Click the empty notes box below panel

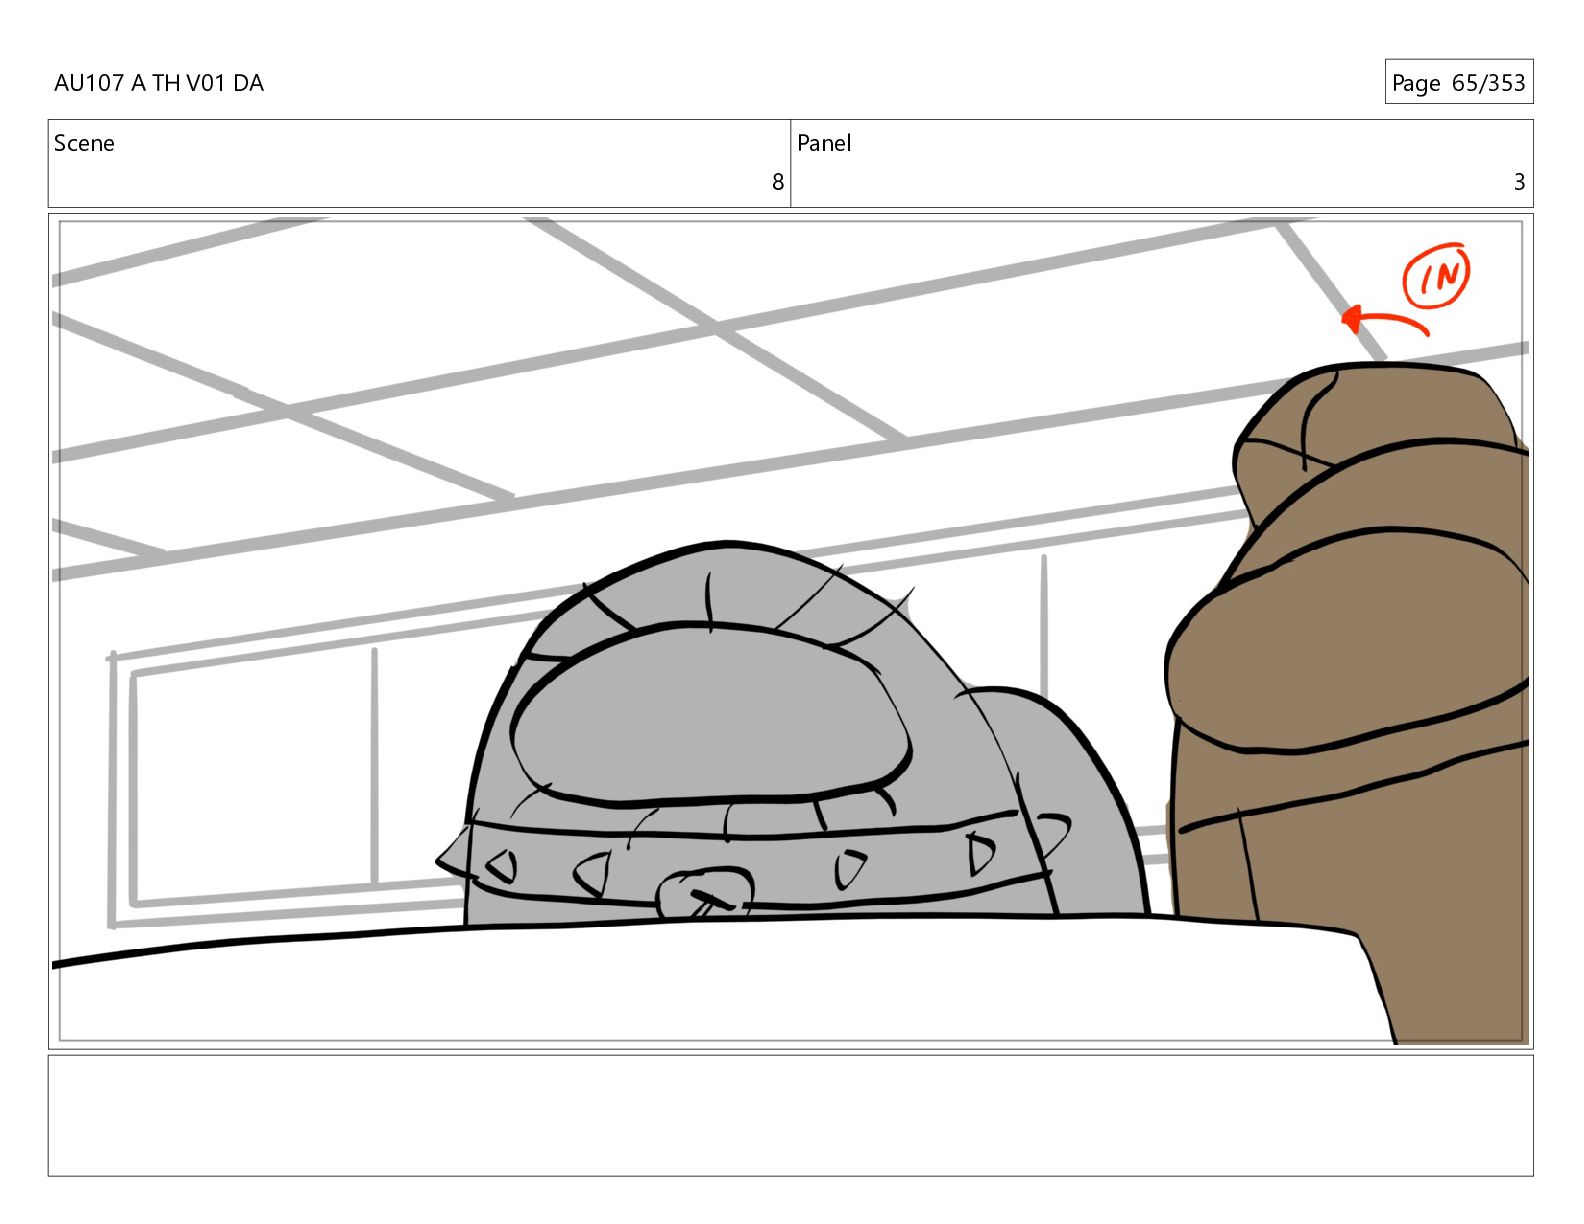coord(790,1115)
